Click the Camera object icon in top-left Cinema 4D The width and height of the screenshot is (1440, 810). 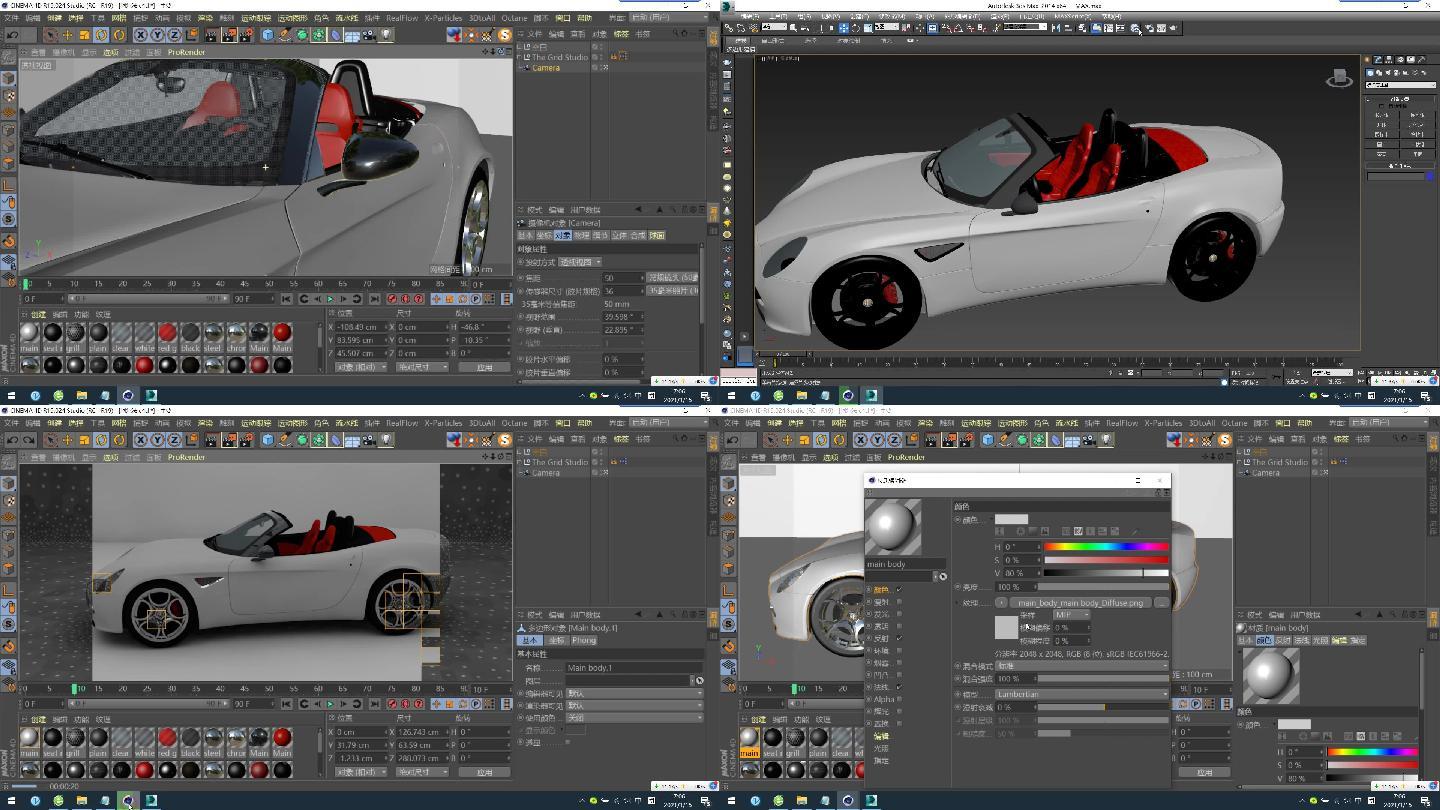[368, 35]
